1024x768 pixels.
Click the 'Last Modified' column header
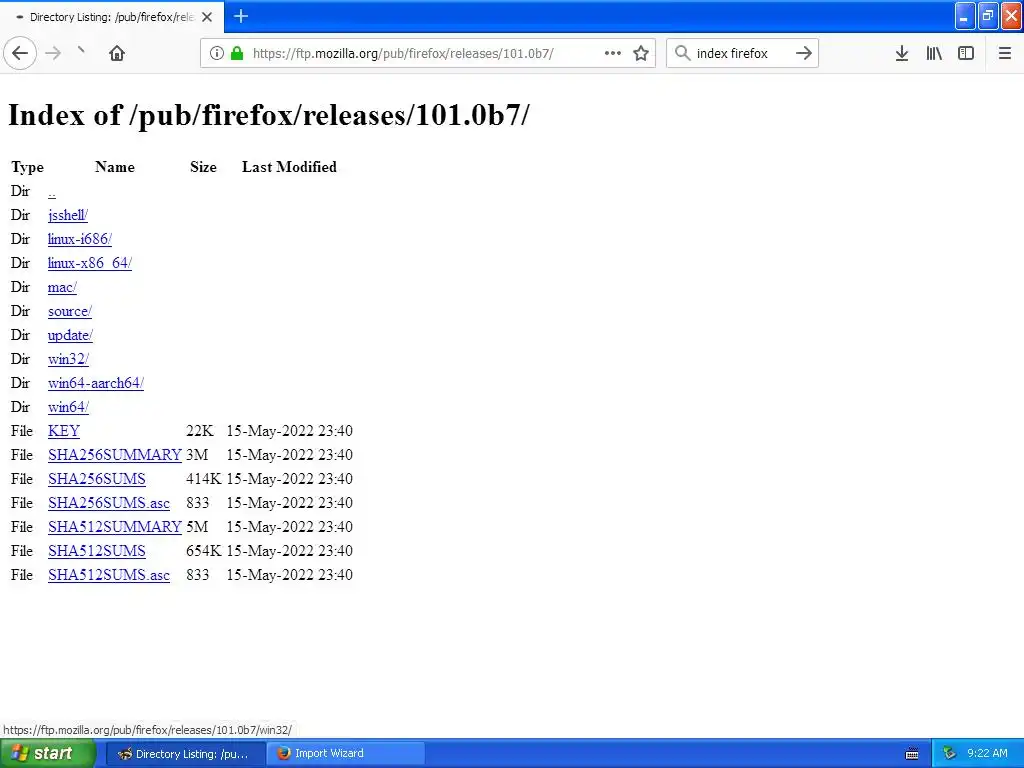(289, 167)
